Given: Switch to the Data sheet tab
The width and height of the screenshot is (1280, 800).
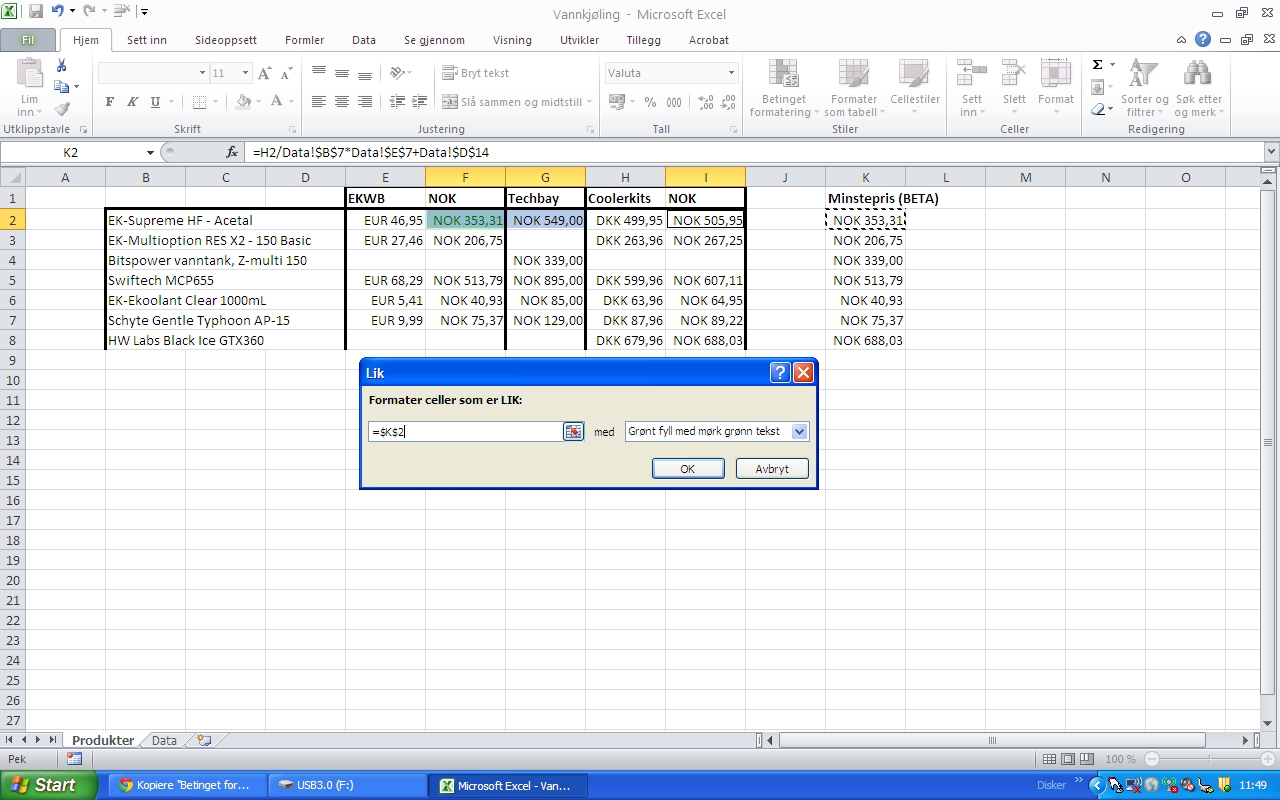Looking at the screenshot, I should click(164, 741).
